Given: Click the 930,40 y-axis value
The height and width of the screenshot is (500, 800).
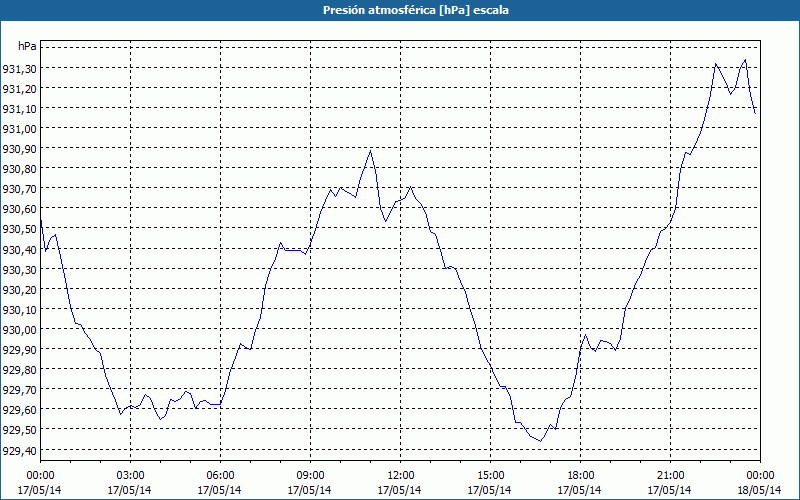Looking at the screenshot, I should (19, 248).
